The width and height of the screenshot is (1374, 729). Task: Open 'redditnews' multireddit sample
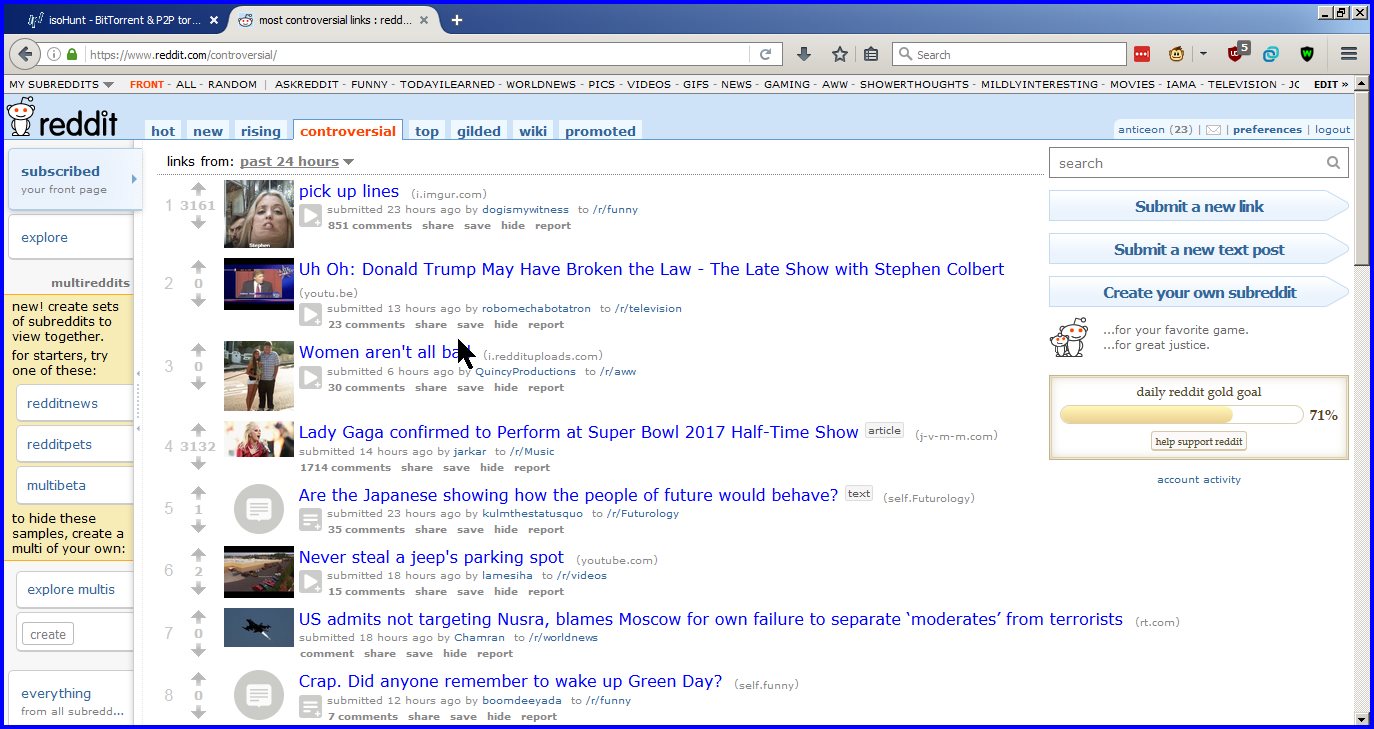click(74, 402)
